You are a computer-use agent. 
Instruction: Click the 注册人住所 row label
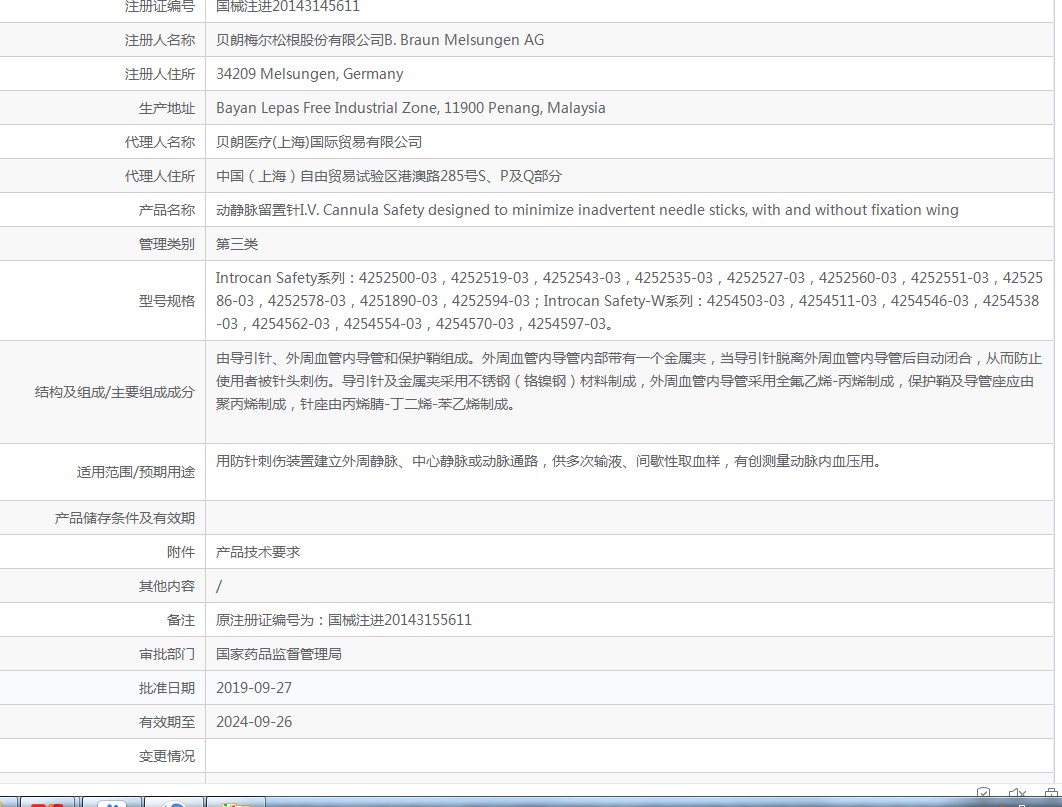(159, 74)
